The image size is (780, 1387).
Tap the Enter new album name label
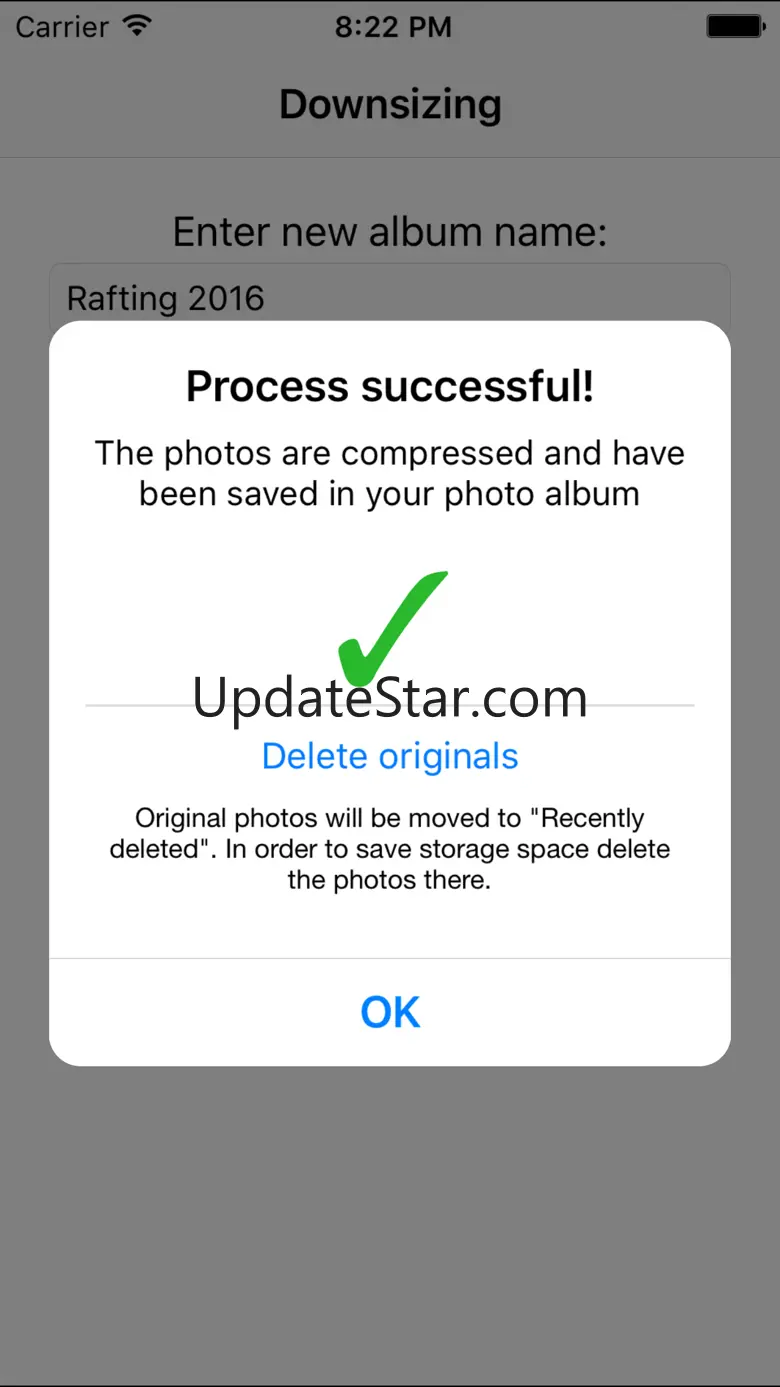pyautogui.click(x=390, y=232)
